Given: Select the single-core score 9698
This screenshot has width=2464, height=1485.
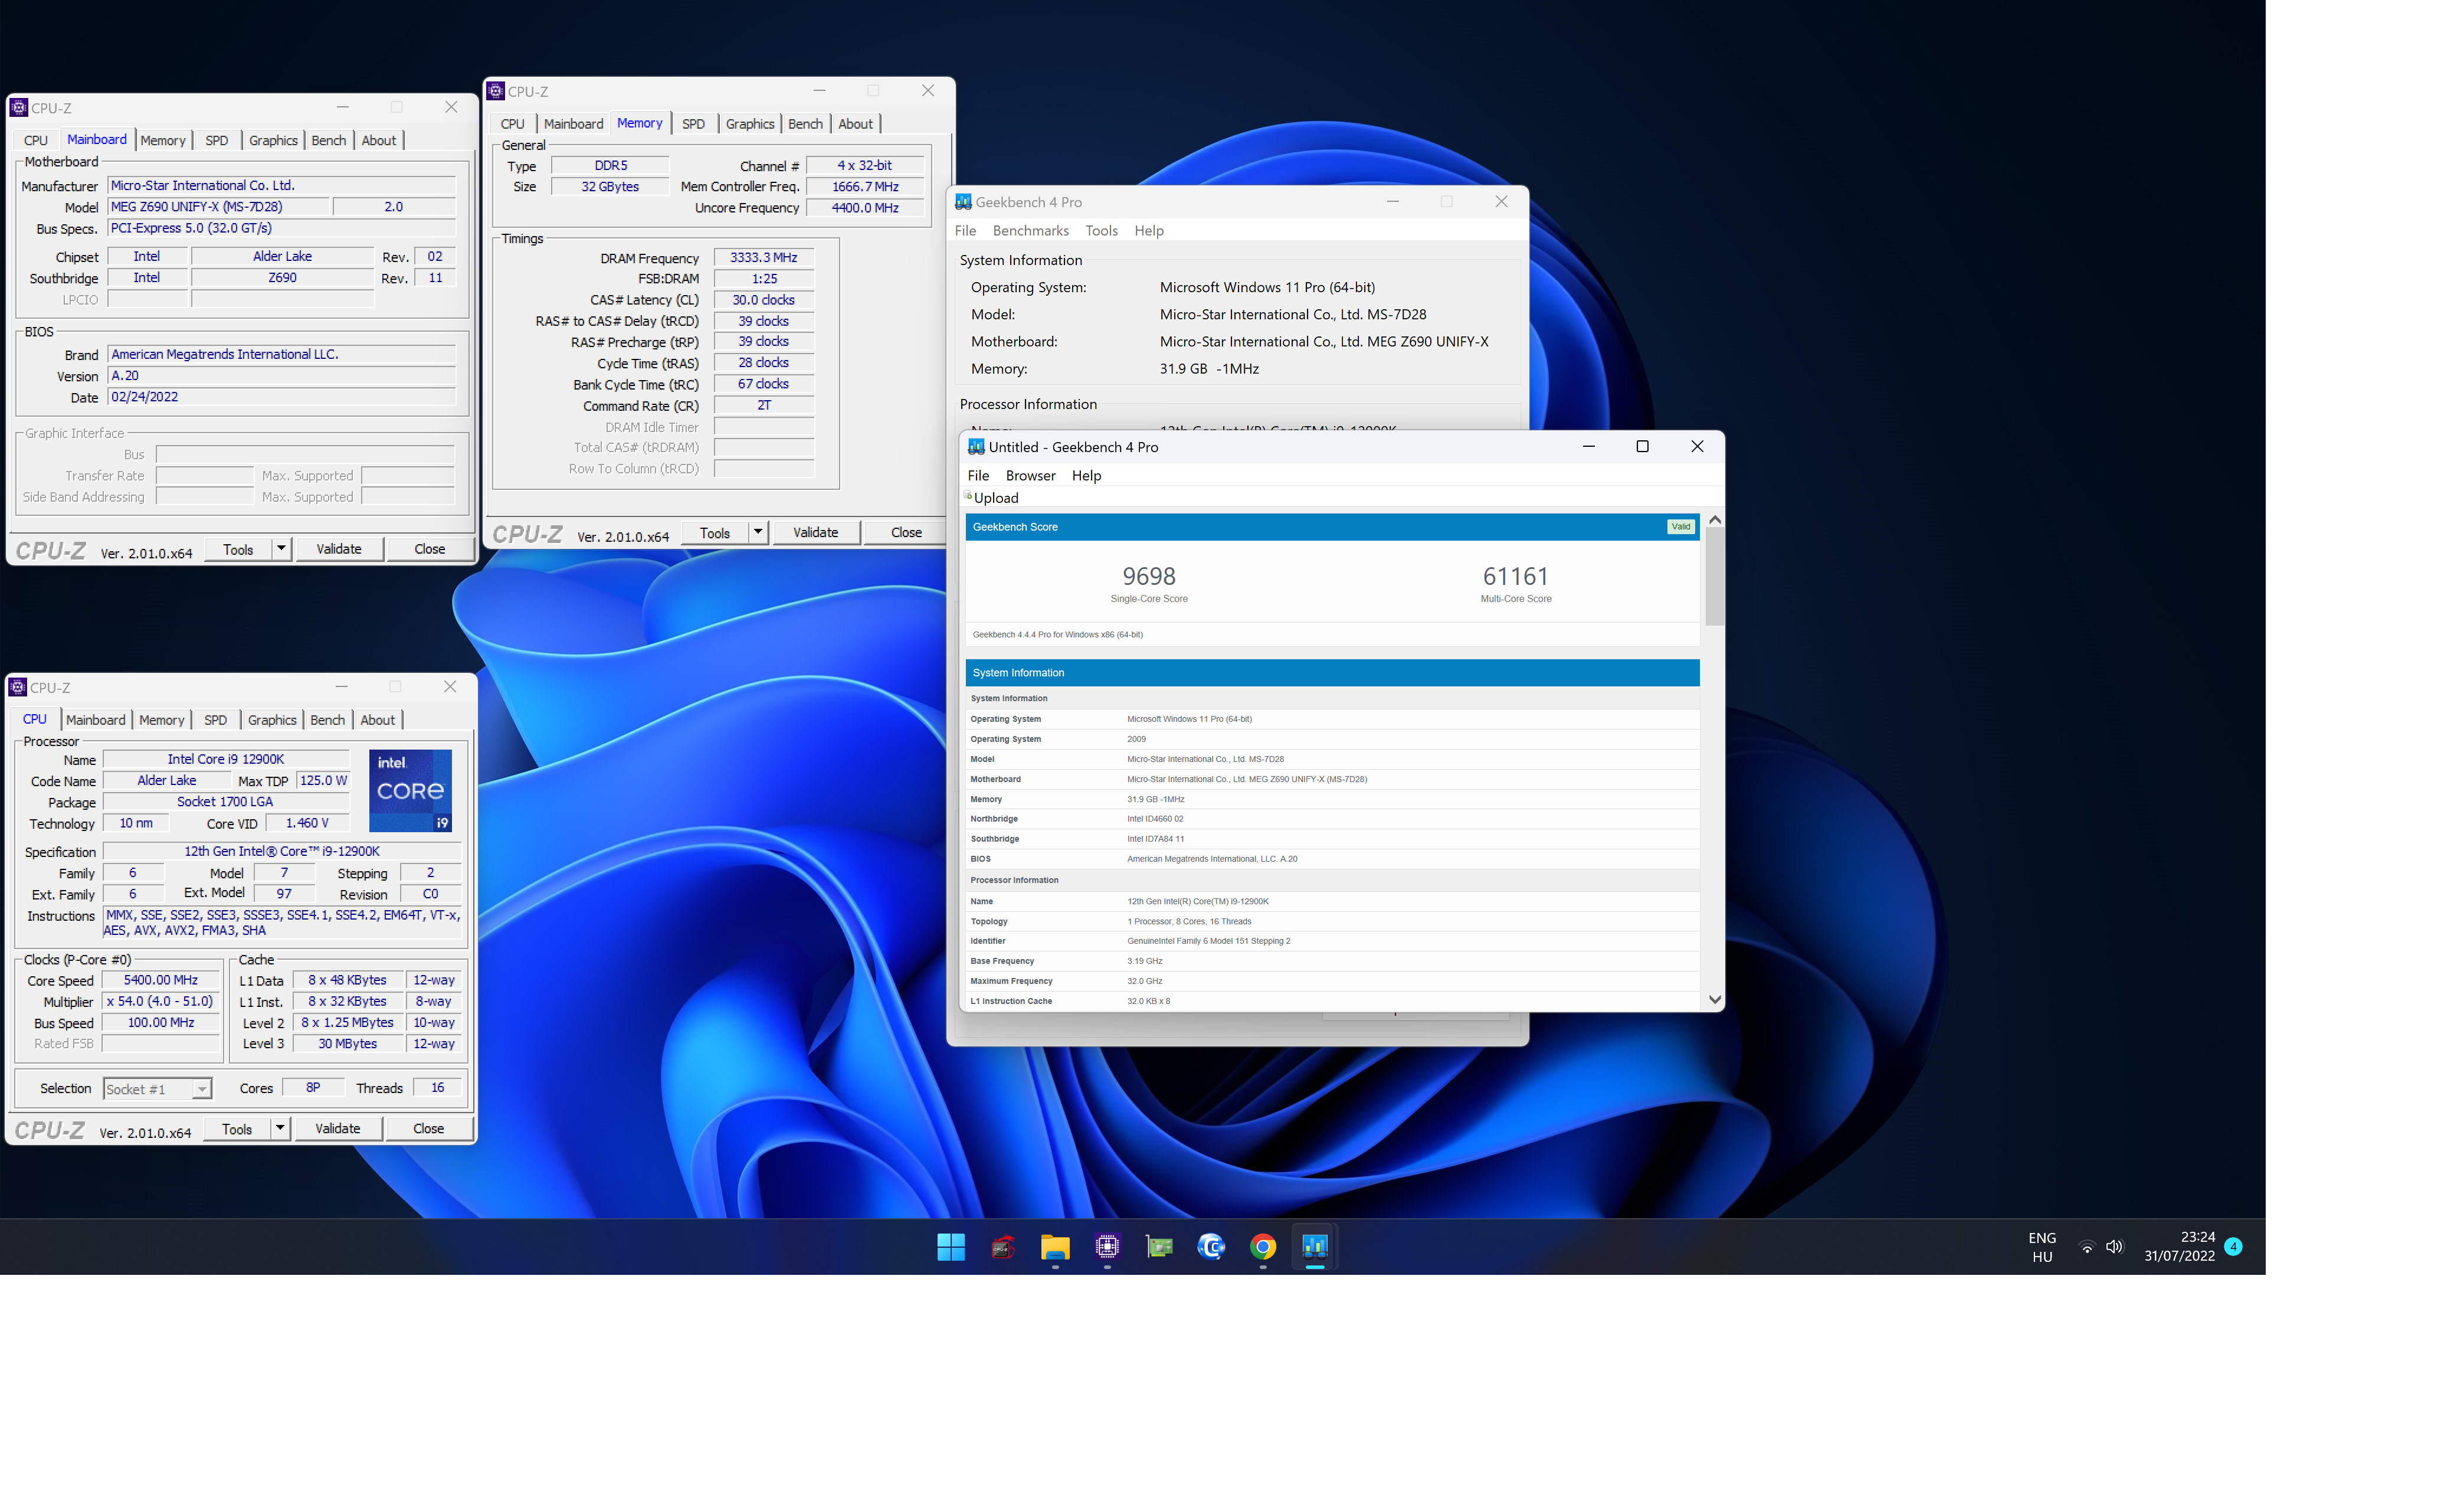Looking at the screenshot, I should (x=1148, y=576).
